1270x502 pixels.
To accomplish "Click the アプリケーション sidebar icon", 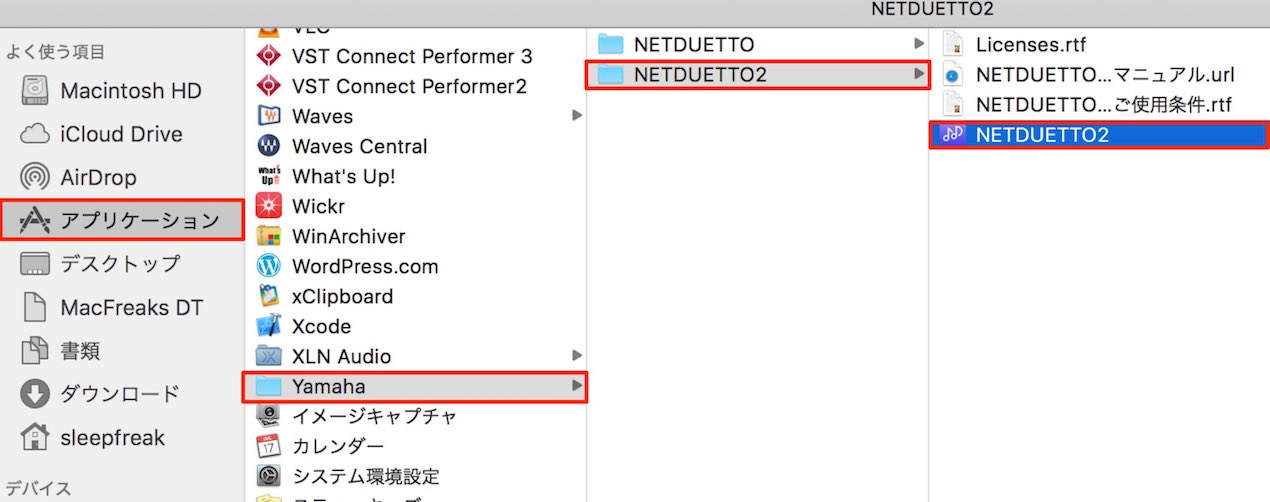I will click(x=35, y=221).
